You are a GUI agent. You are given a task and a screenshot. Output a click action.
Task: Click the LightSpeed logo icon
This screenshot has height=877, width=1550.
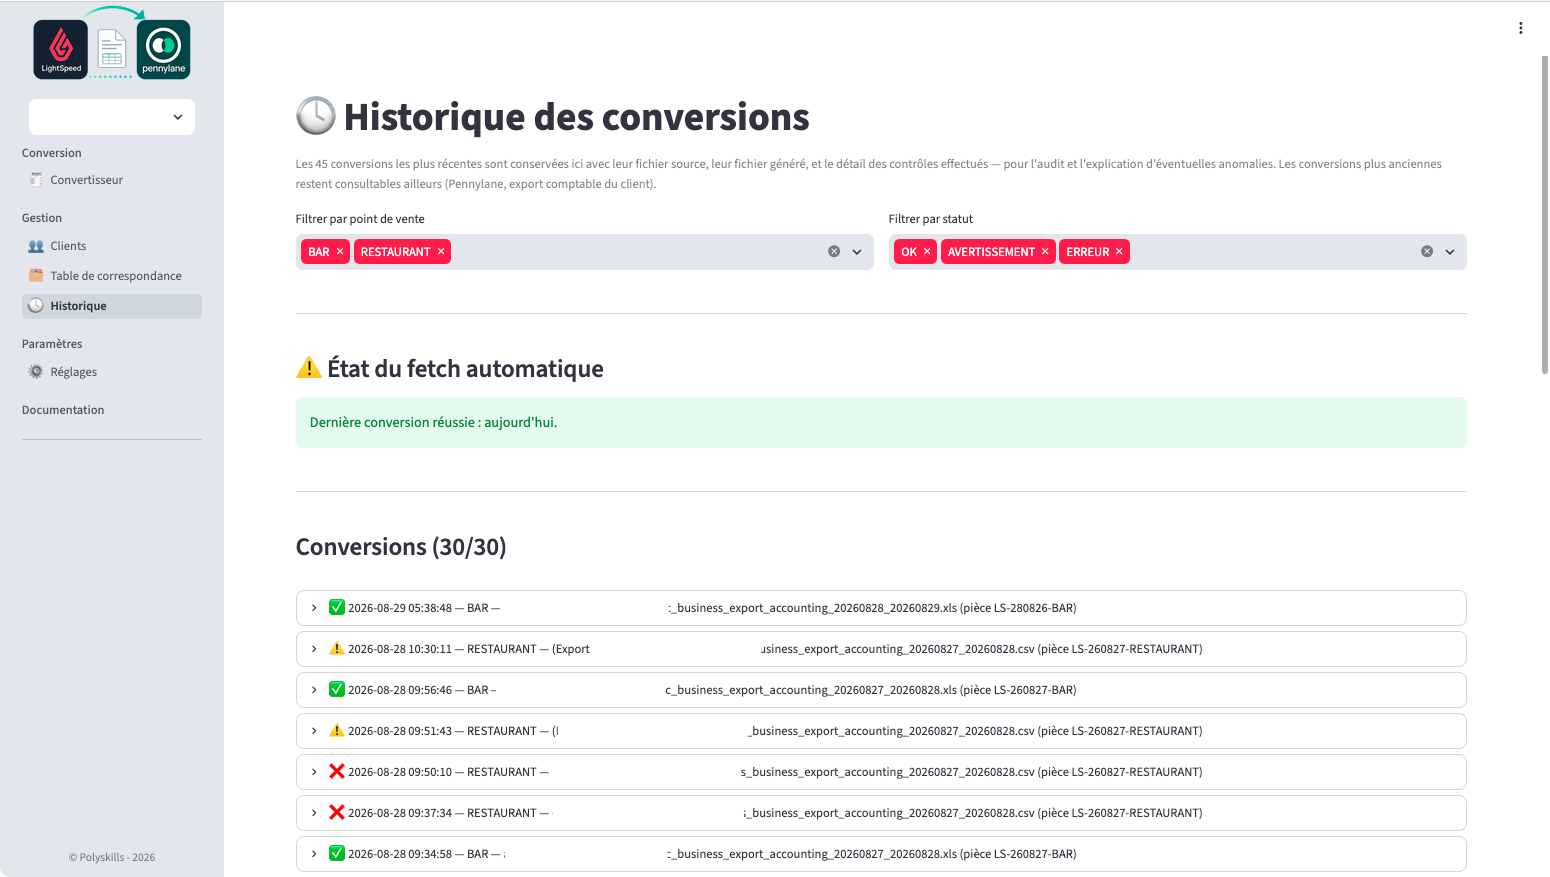pos(61,49)
